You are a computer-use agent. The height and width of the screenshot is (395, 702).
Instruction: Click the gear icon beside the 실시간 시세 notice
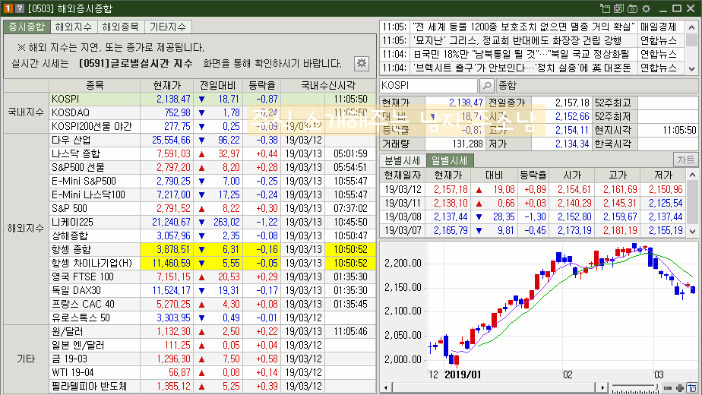pos(361,63)
